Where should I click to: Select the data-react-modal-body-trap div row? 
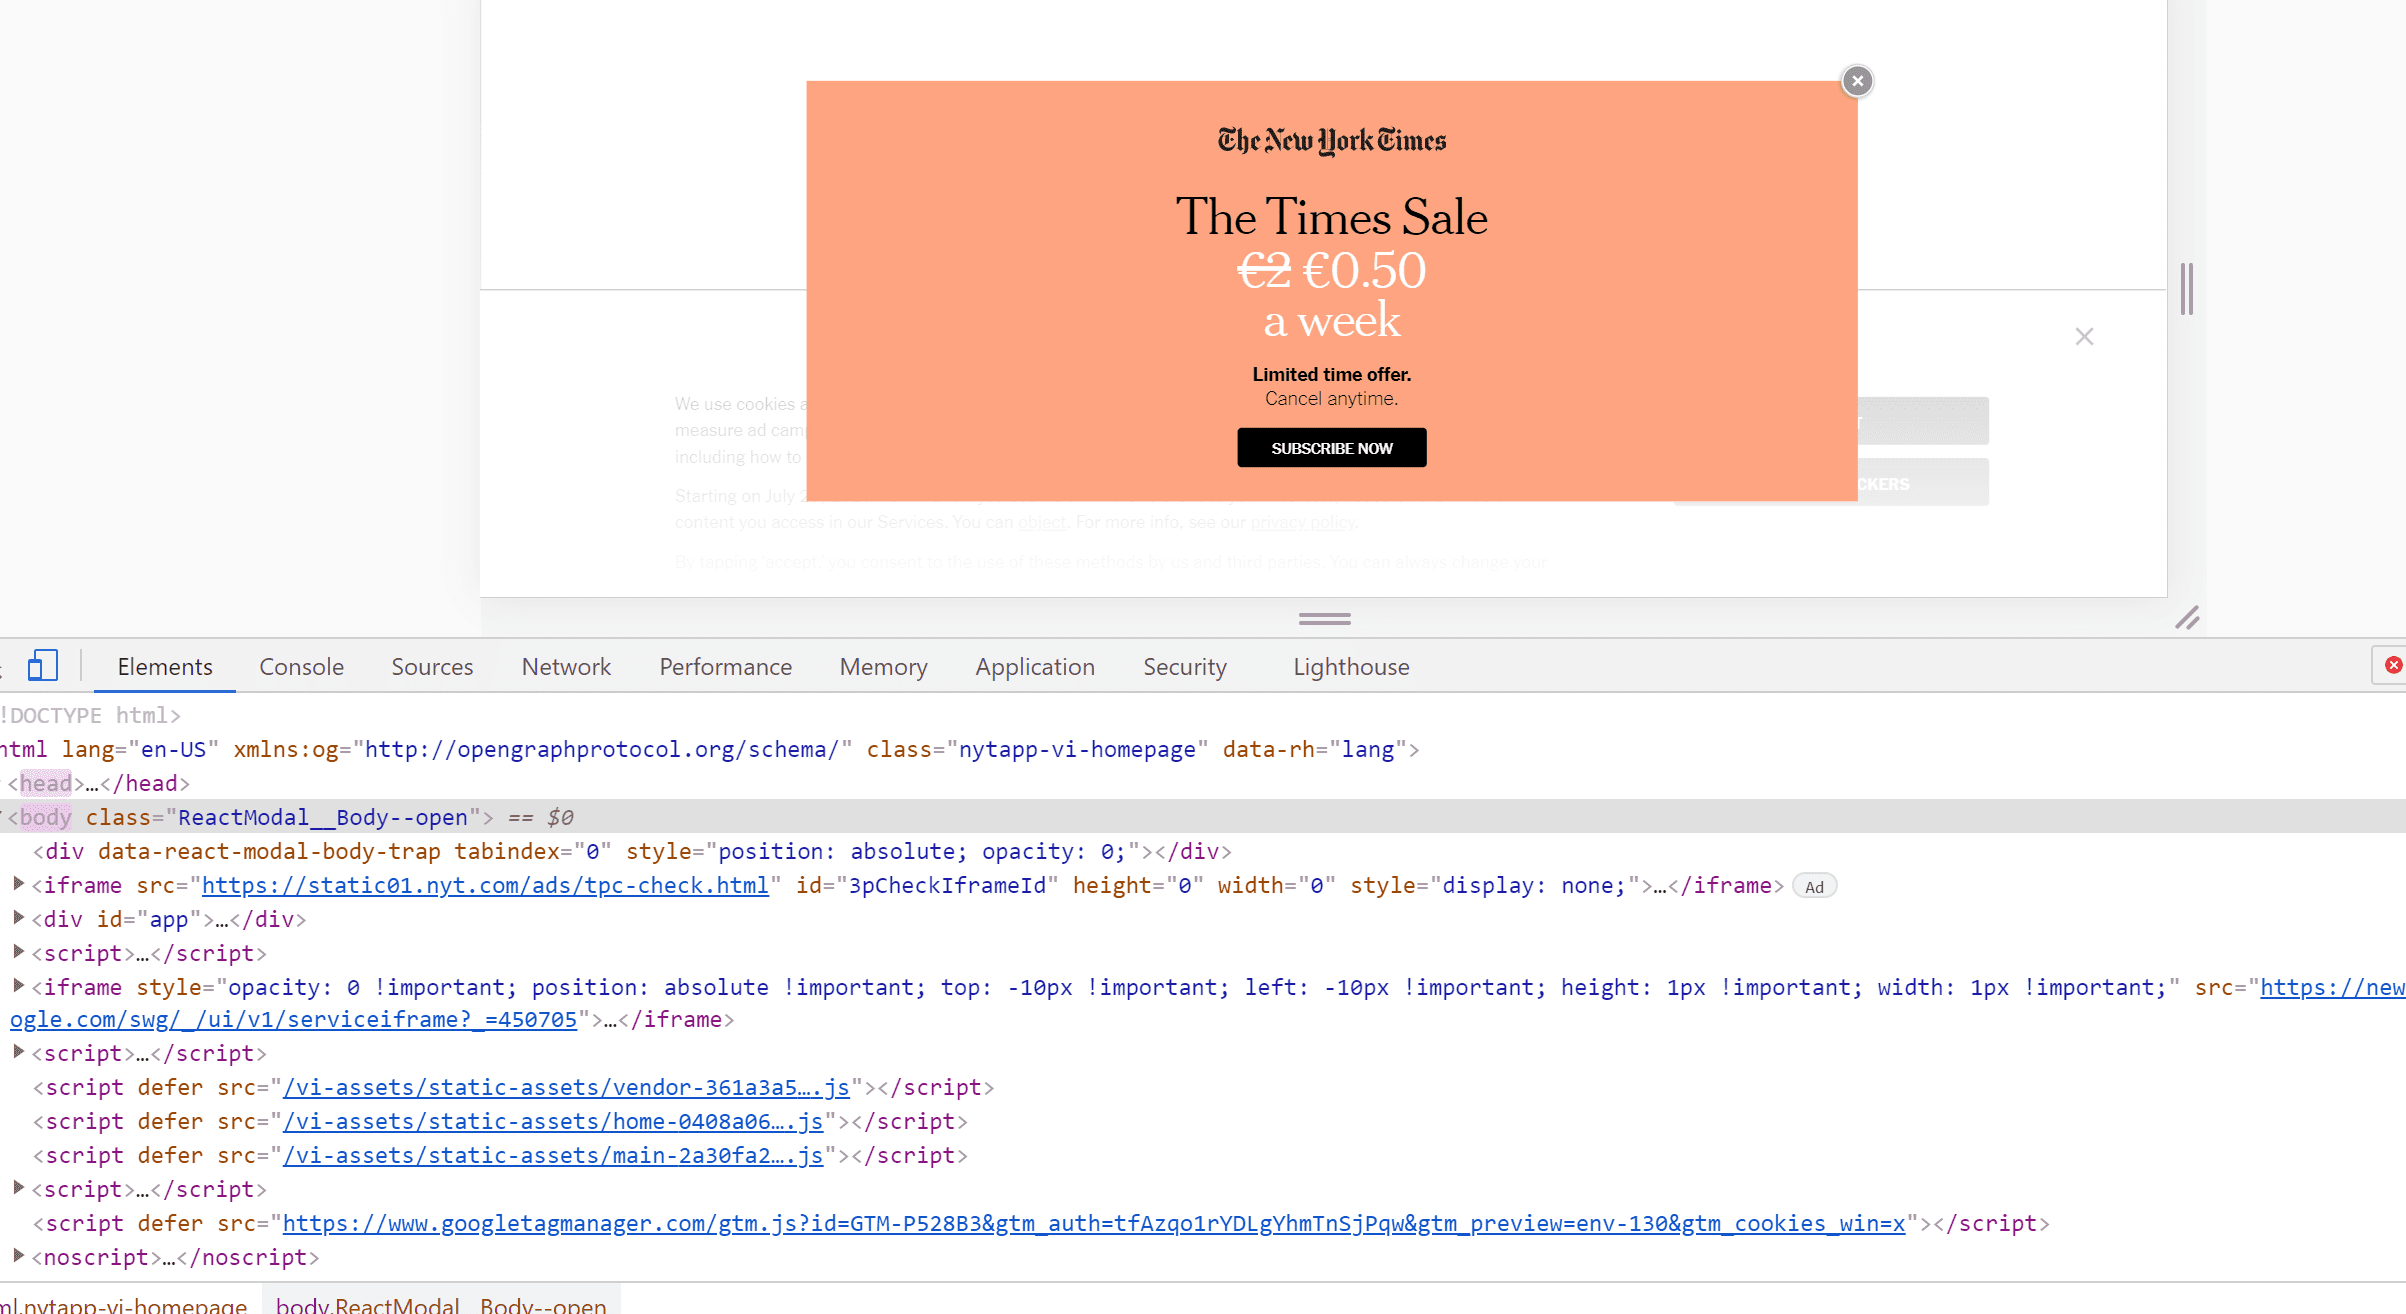pos(1203,851)
